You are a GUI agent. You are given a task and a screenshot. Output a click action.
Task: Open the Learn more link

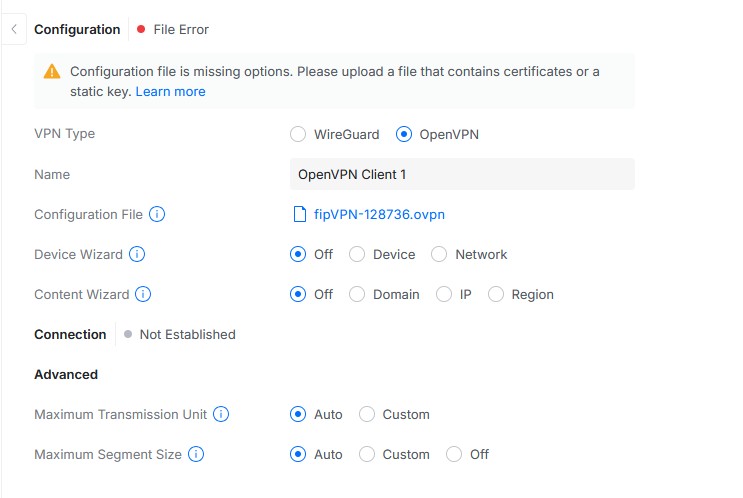[x=170, y=91]
